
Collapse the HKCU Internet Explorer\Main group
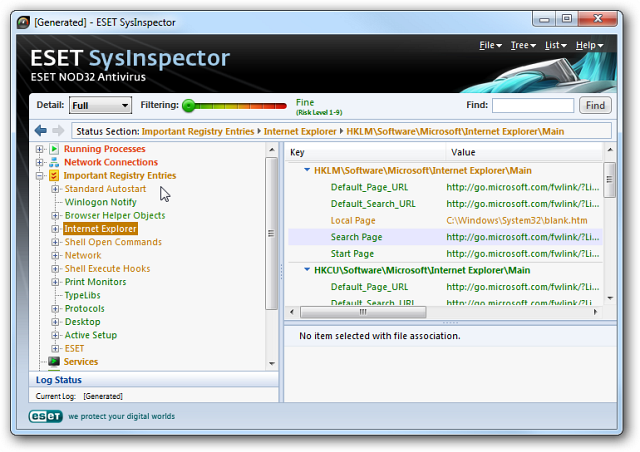click(307, 269)
